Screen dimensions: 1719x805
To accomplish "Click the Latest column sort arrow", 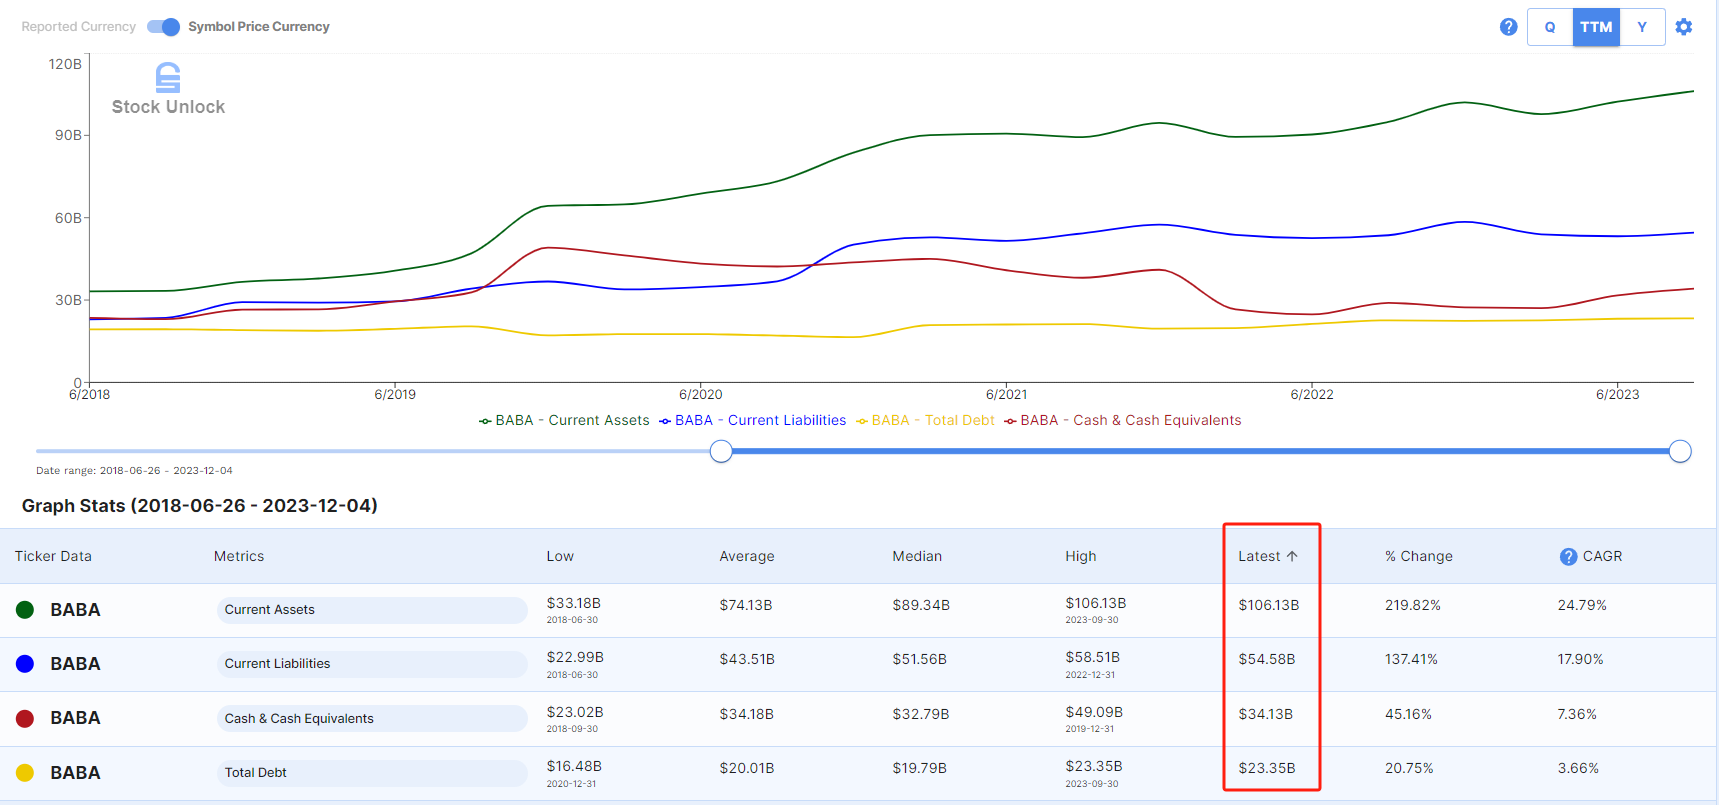I will pos(1292,556).
